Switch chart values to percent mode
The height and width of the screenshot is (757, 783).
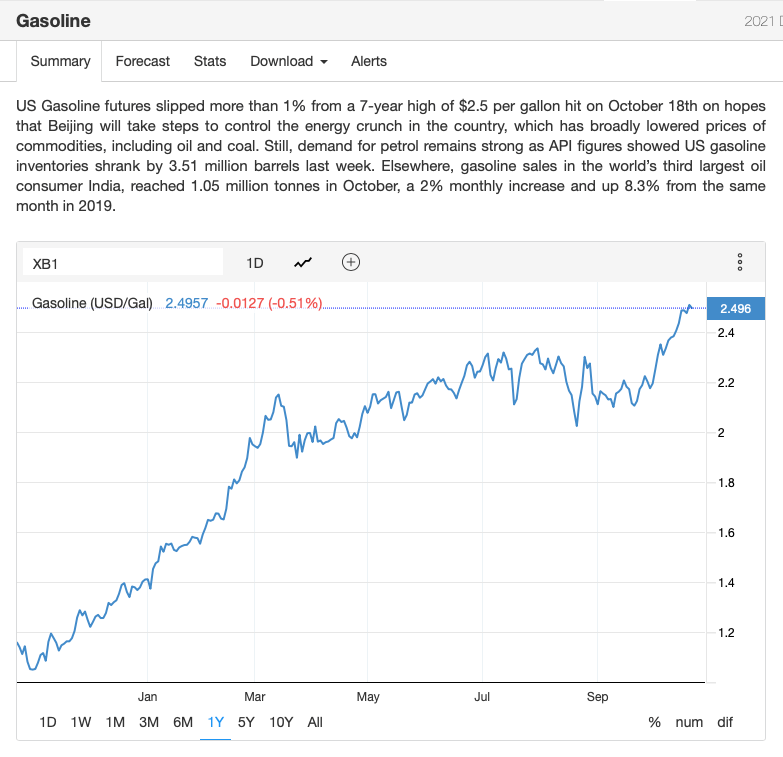point(655,722)
